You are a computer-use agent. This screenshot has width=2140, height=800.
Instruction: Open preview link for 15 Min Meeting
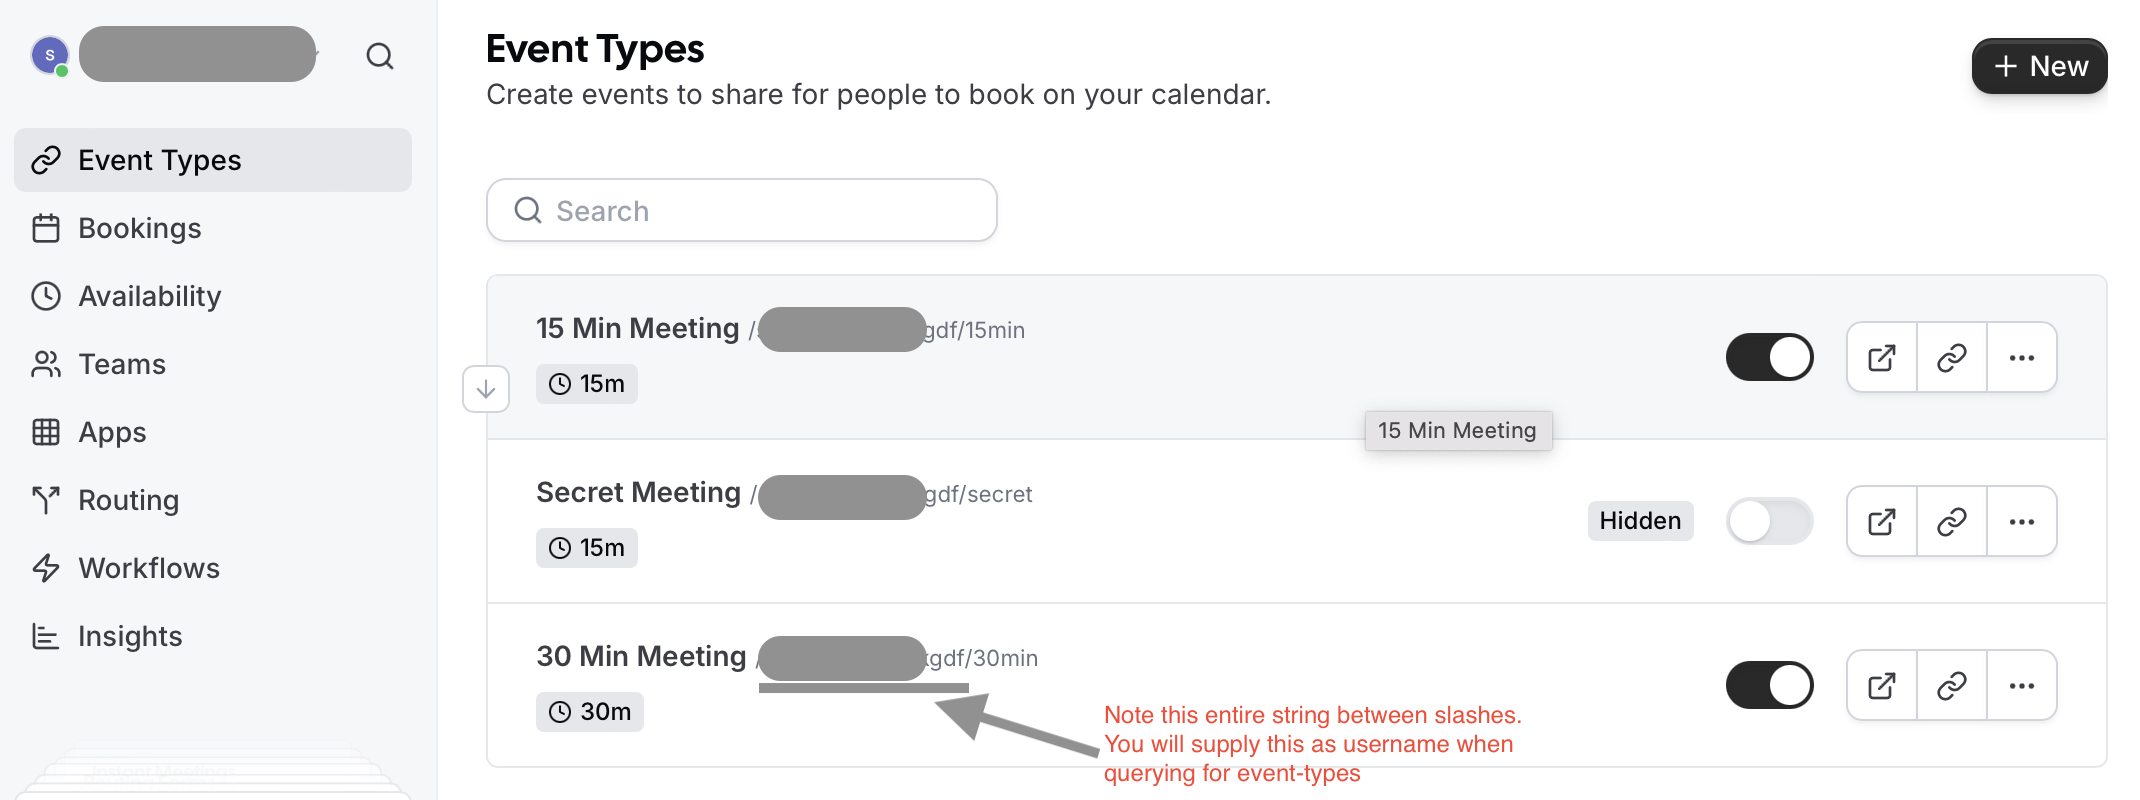1882,357
